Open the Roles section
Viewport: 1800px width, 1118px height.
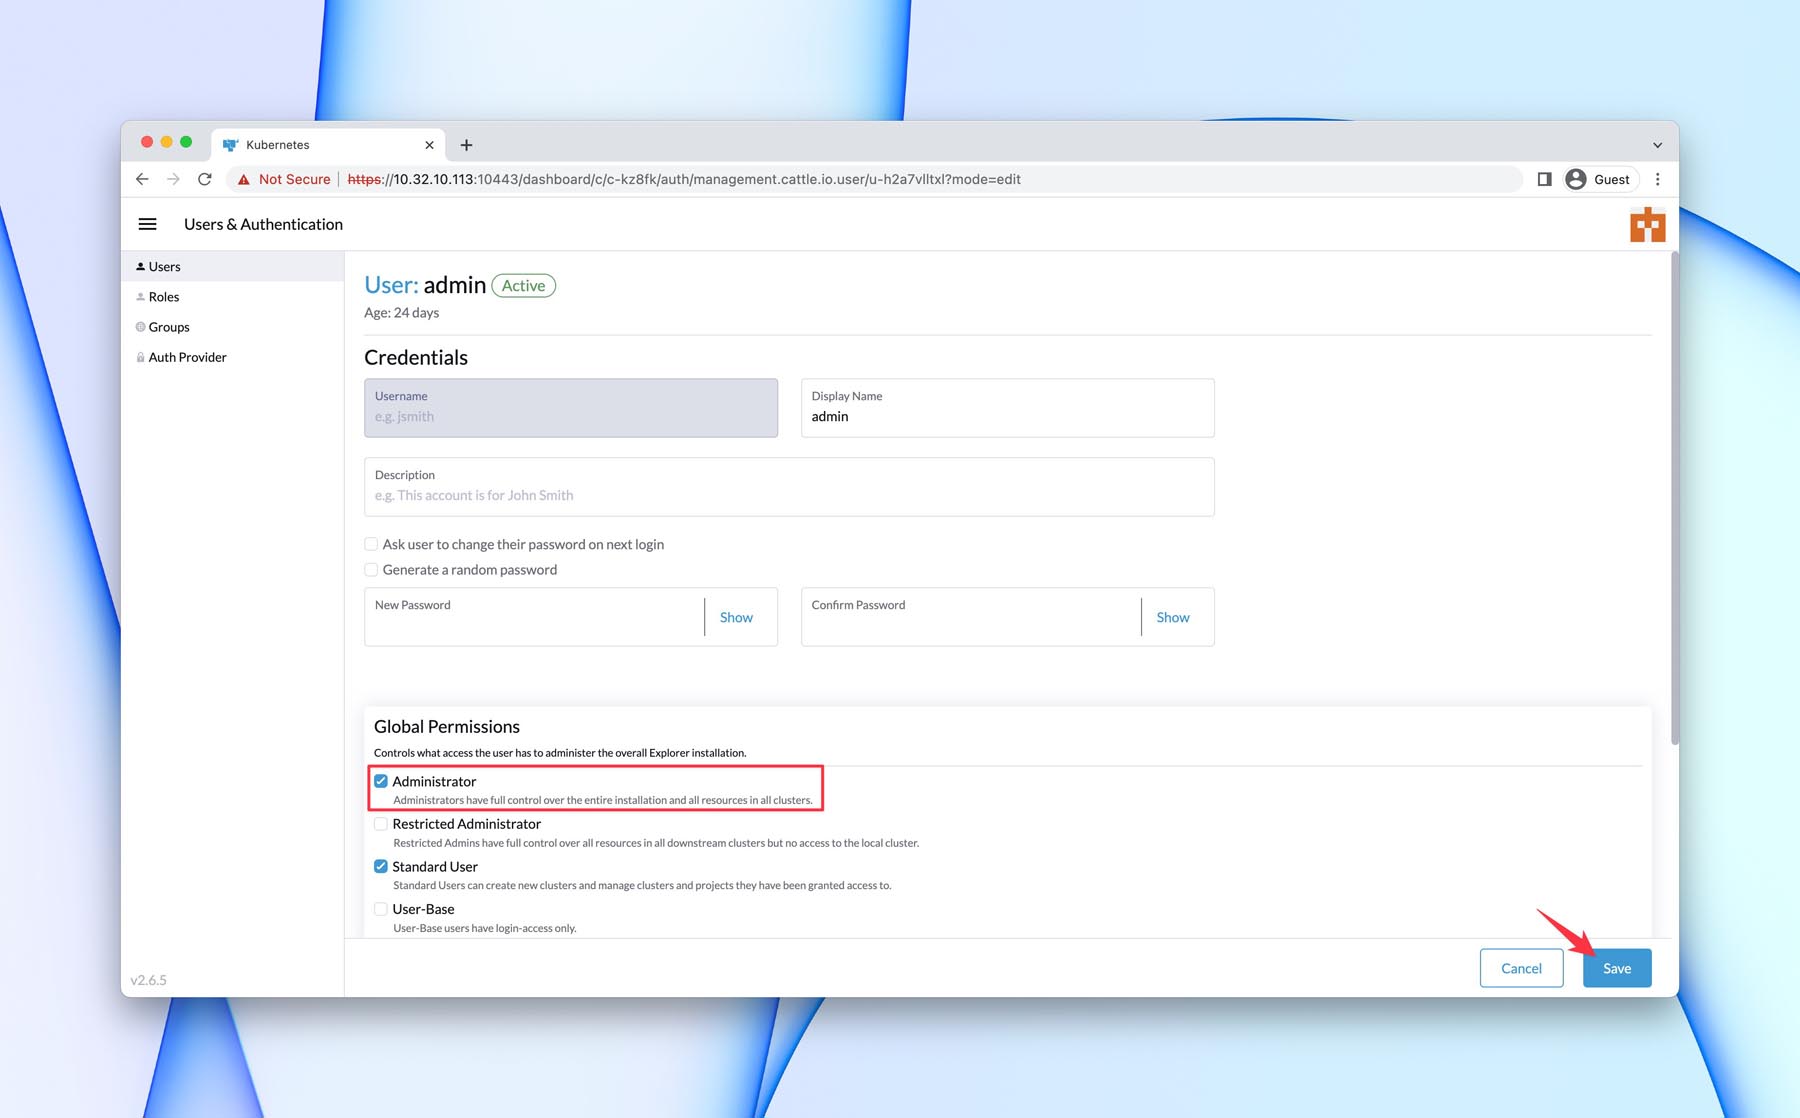pyautogui.click(x=232, y=297)
